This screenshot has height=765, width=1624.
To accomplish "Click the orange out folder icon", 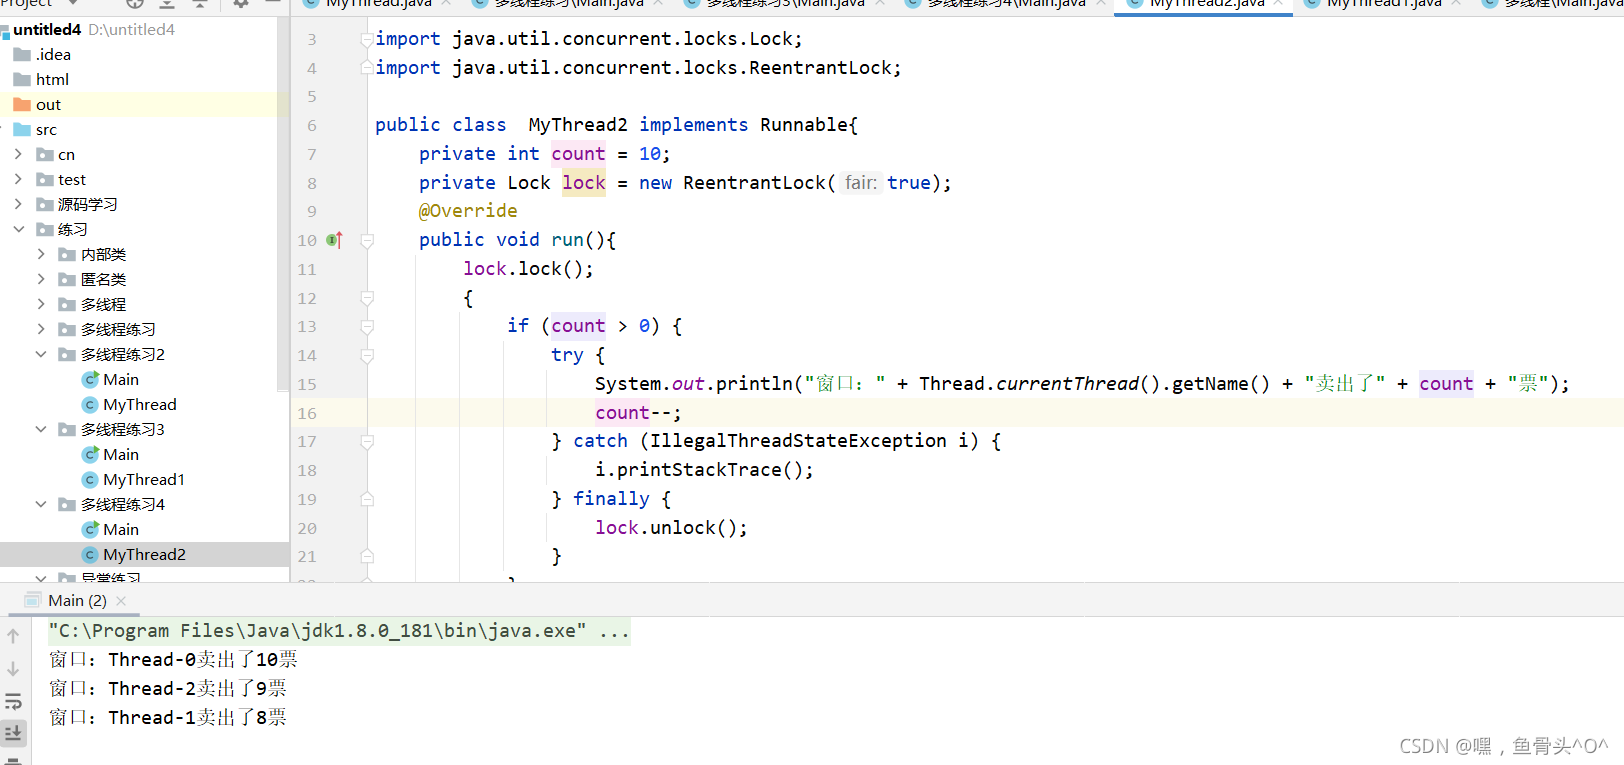I will pos(22,104).
